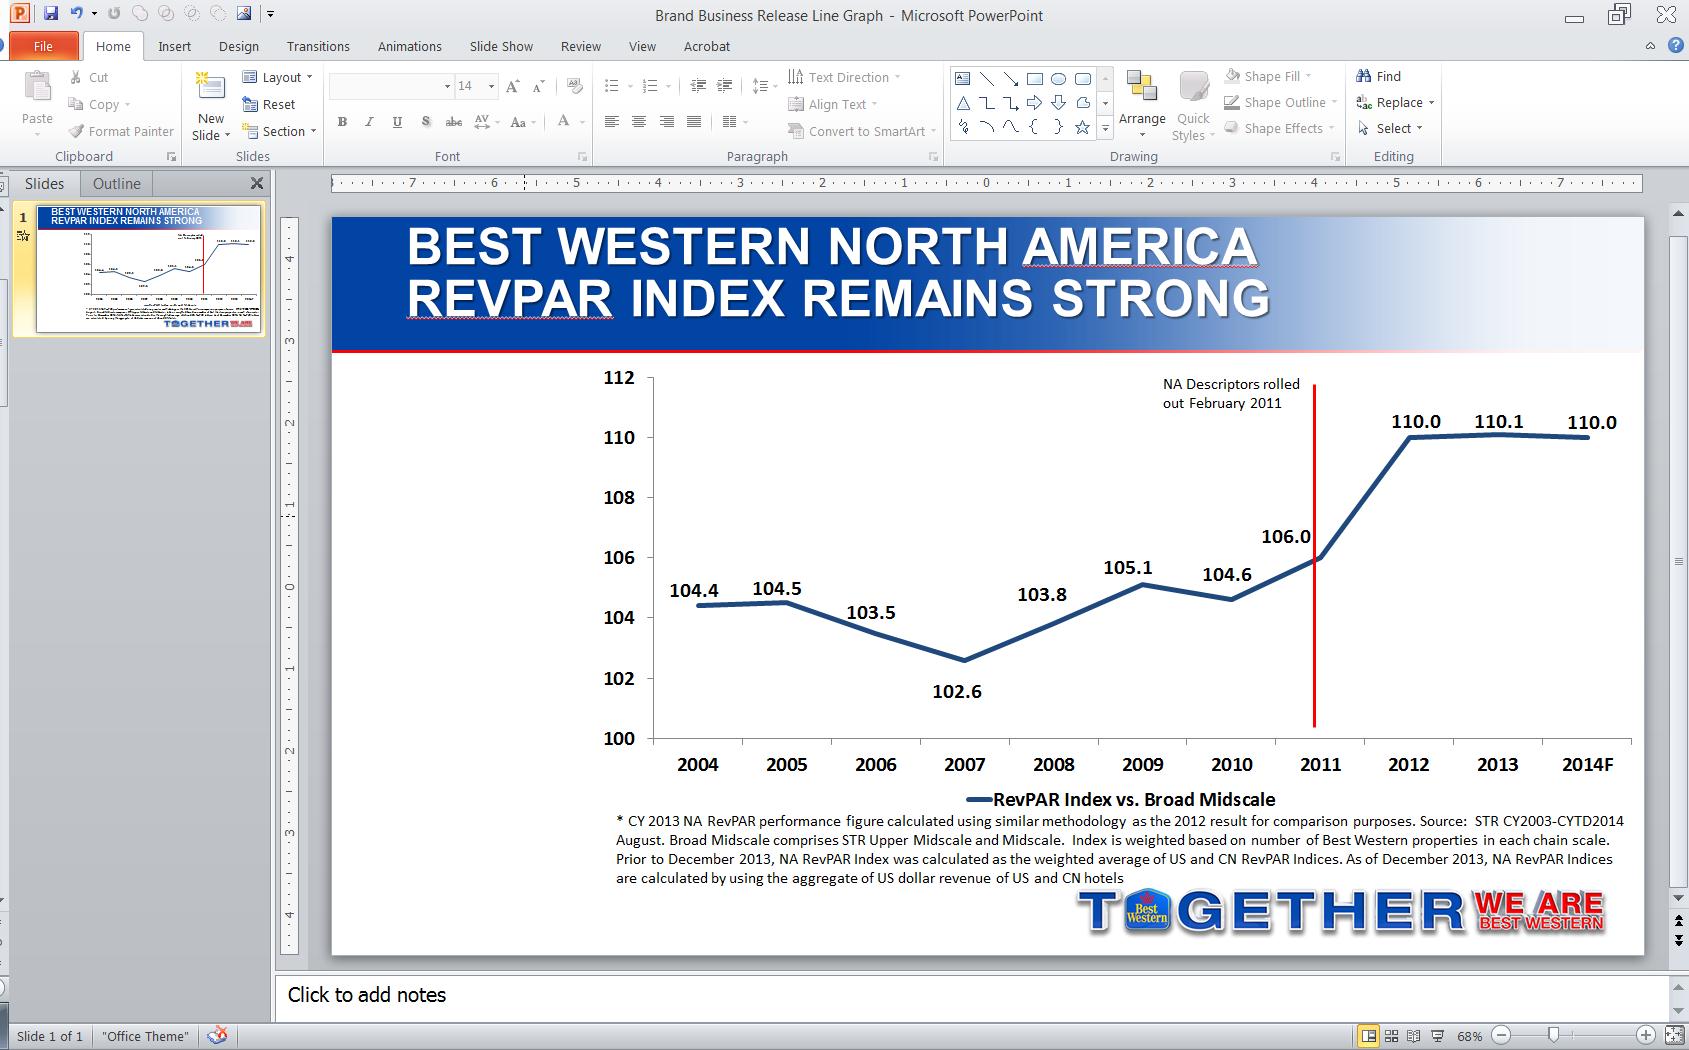Open the Transitions tab
The height and width of the screenshot is (1050, 1689).
click(318, 46)
